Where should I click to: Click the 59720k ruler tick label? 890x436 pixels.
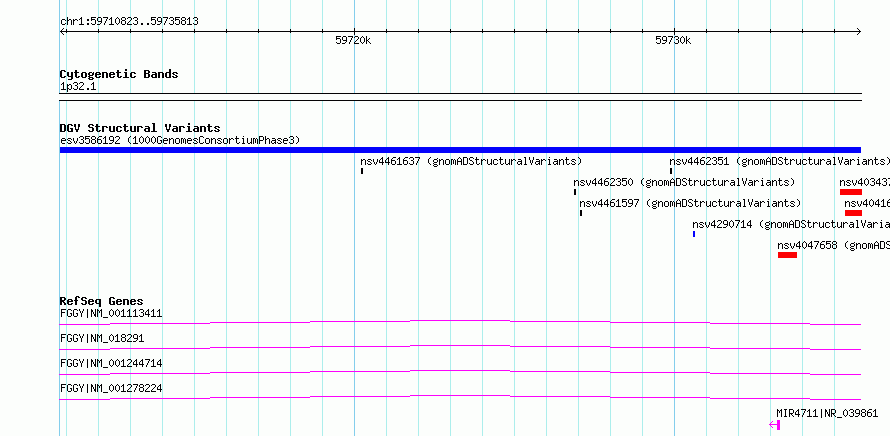[x=353, y=40]
